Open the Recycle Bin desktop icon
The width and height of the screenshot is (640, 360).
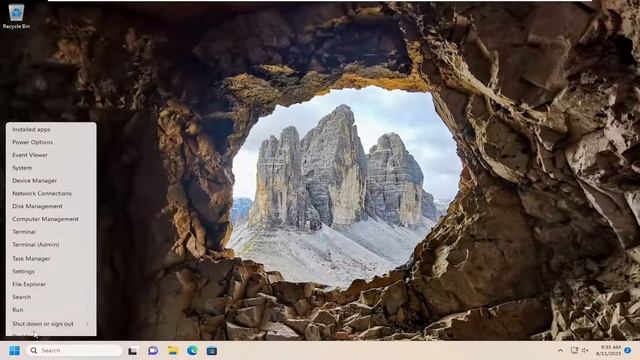(16, 16)
